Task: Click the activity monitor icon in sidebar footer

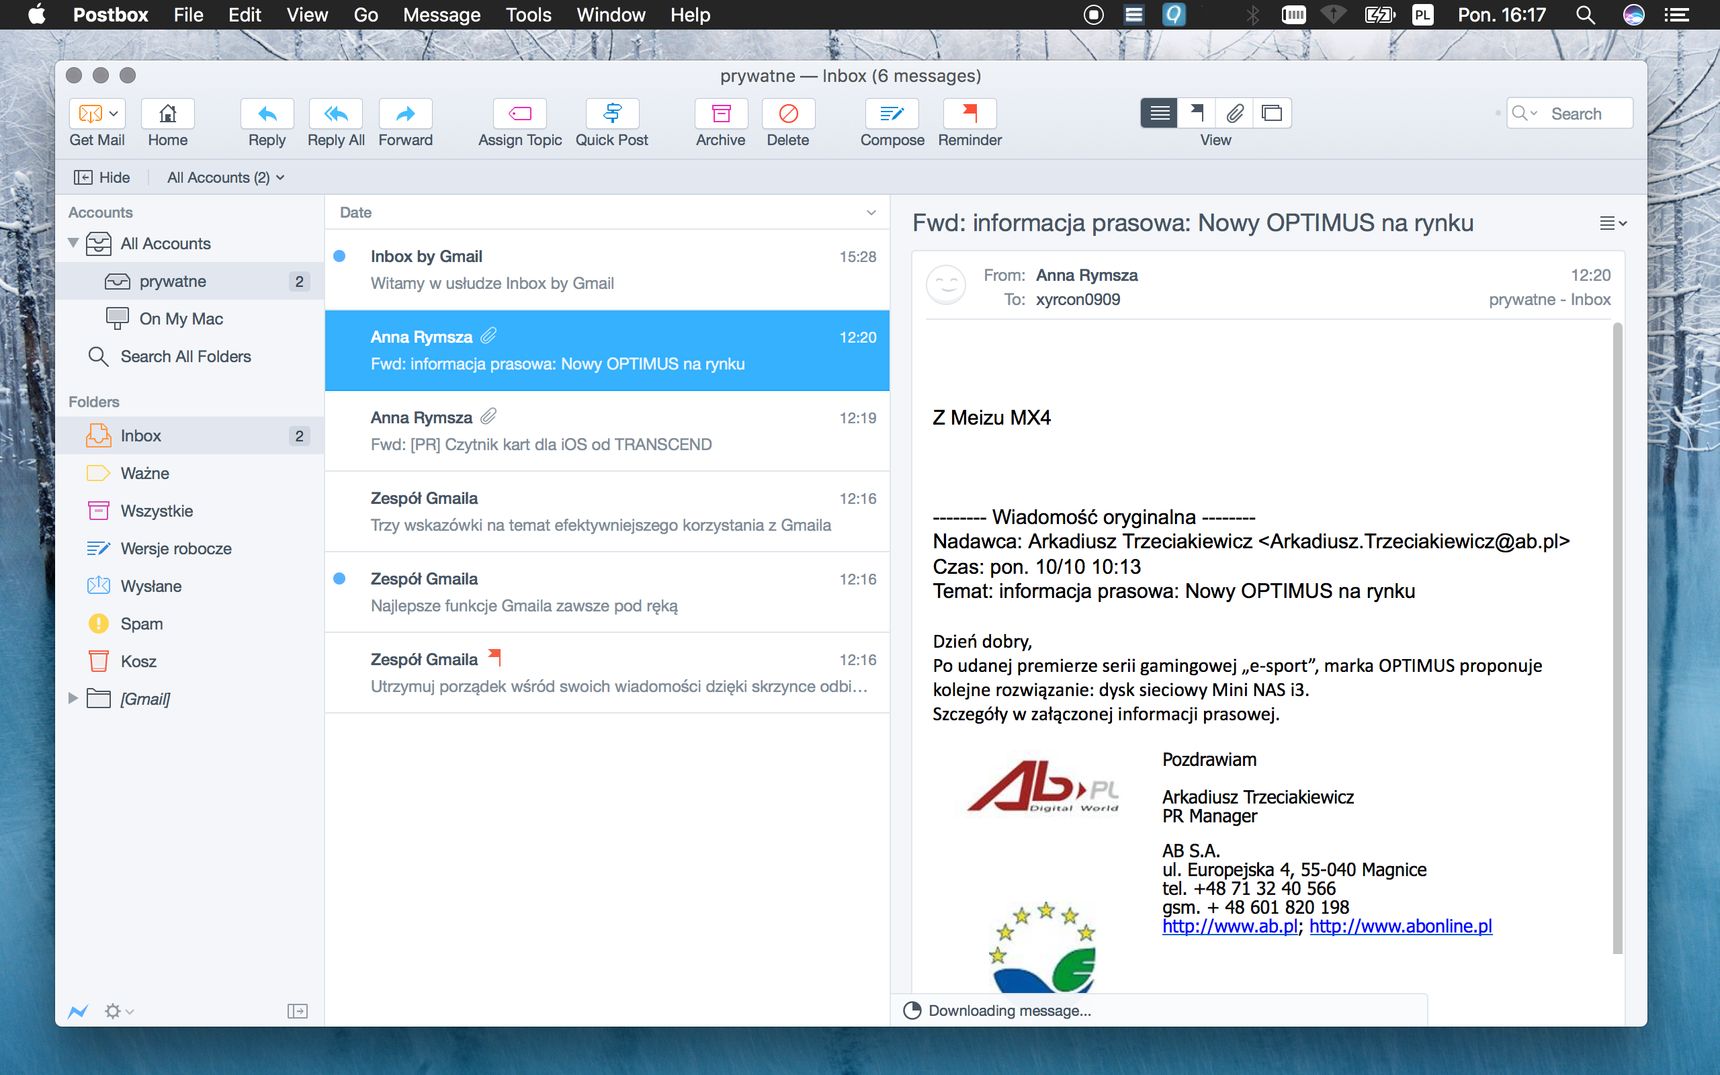Action: point(78,1011)
